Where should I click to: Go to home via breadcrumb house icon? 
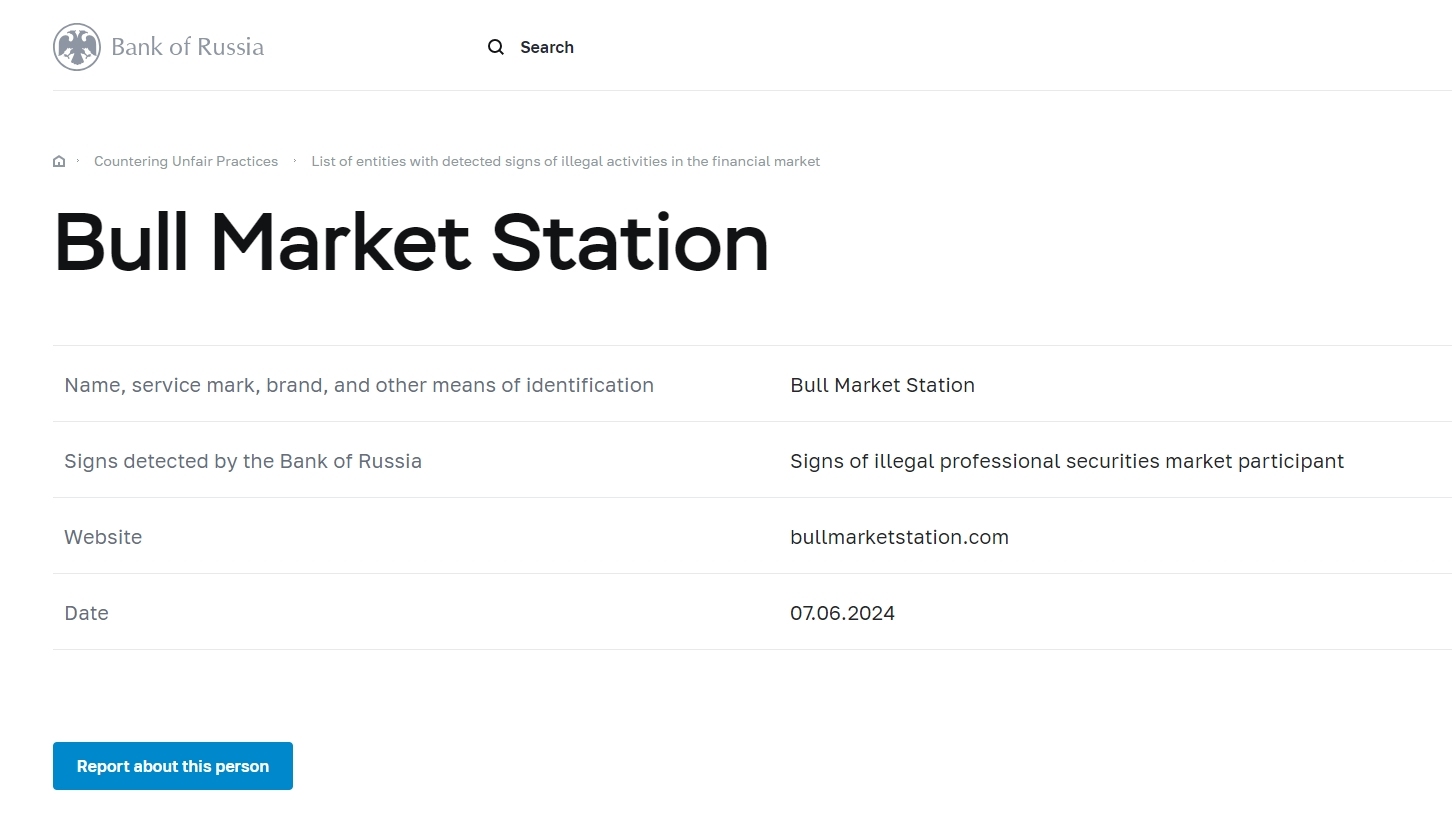59,161
